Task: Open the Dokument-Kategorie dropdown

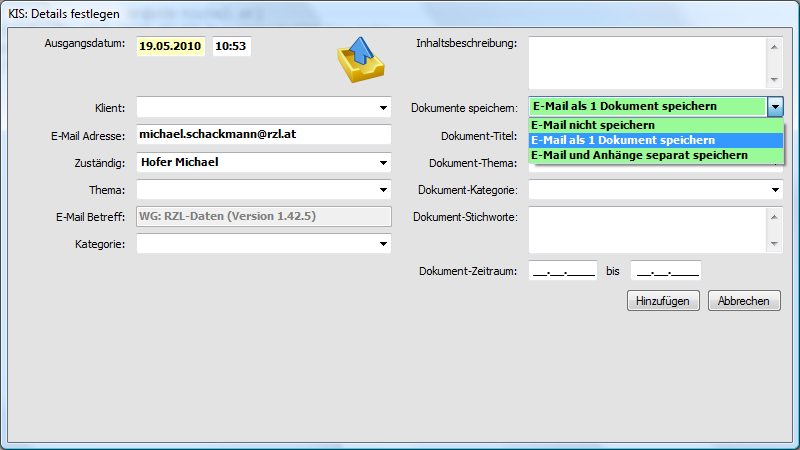Action: [x=775, y=189]
